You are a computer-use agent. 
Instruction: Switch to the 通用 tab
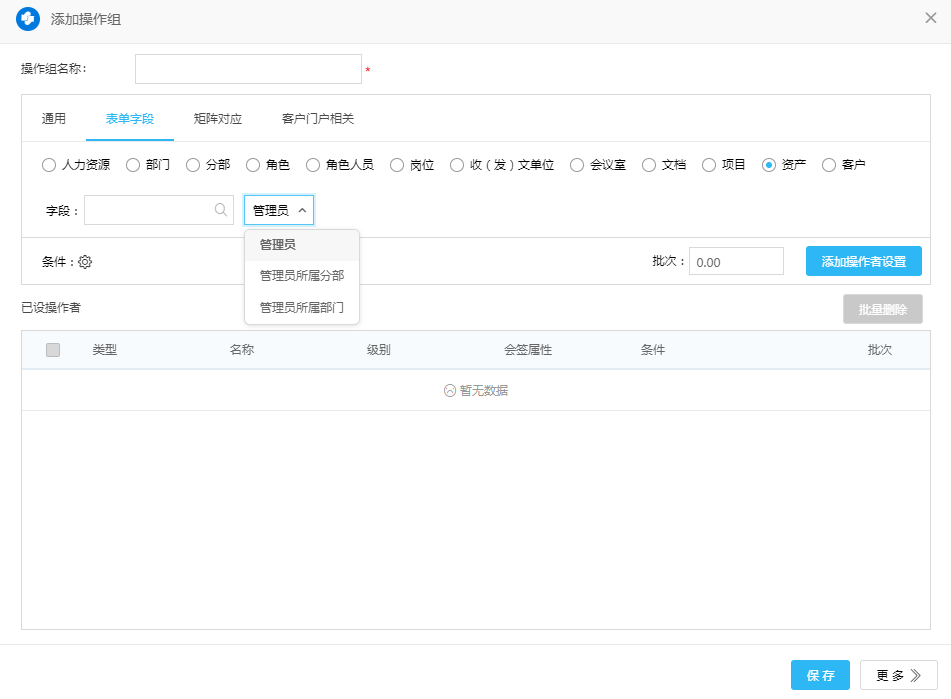(54, 119)
